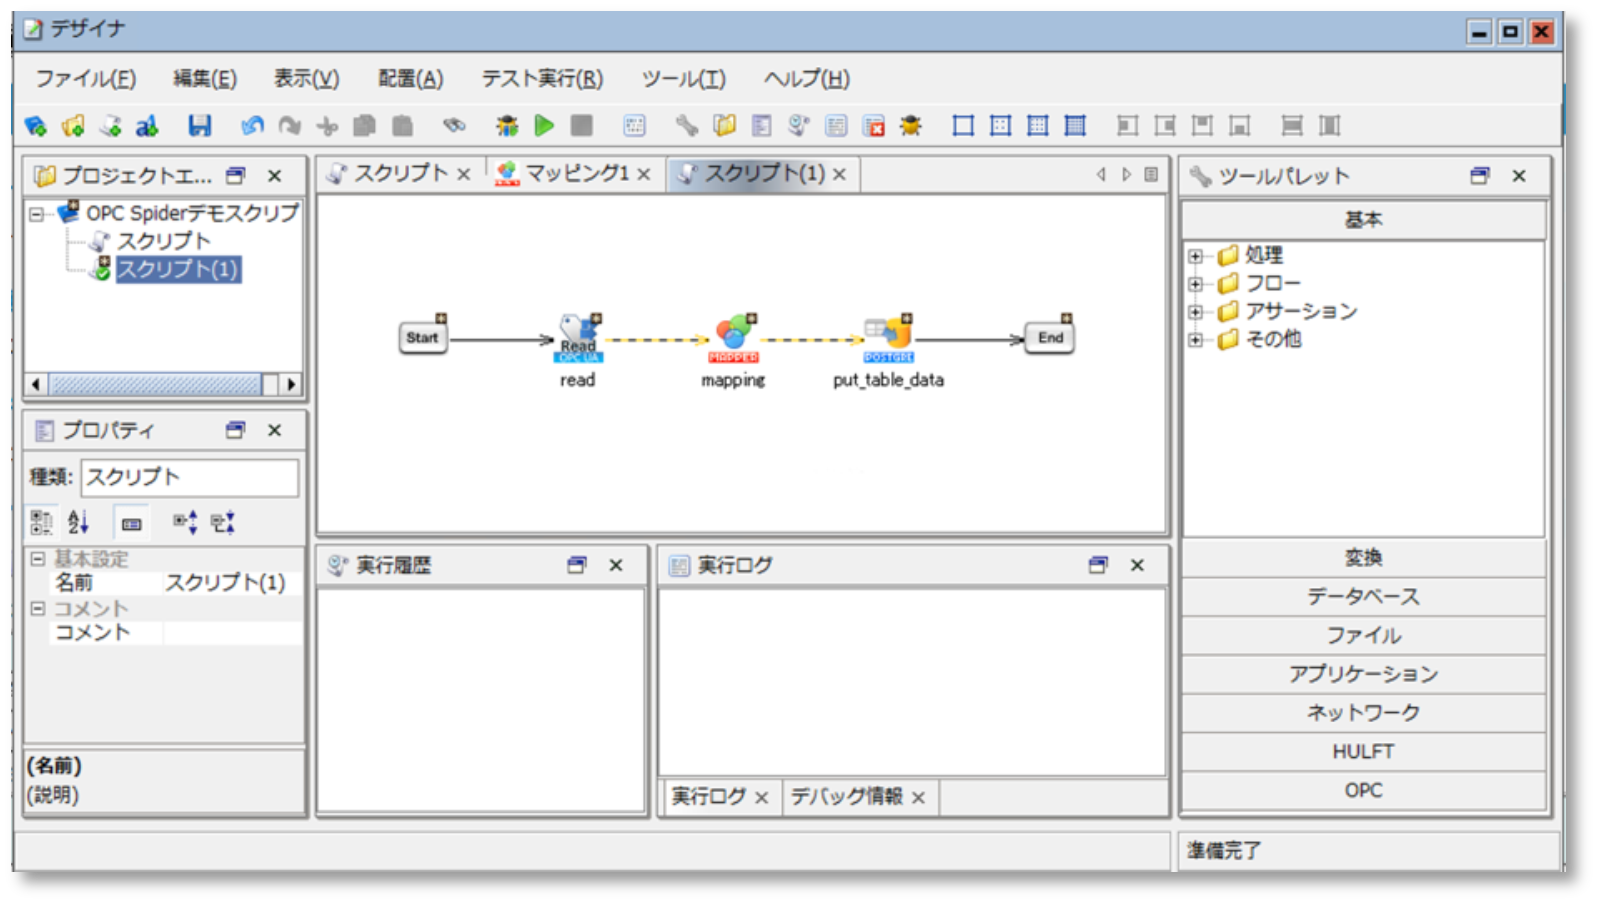Screen dimensions: 1599x904
Task: Run the script with green play icon
Action: tap(544, 125)
